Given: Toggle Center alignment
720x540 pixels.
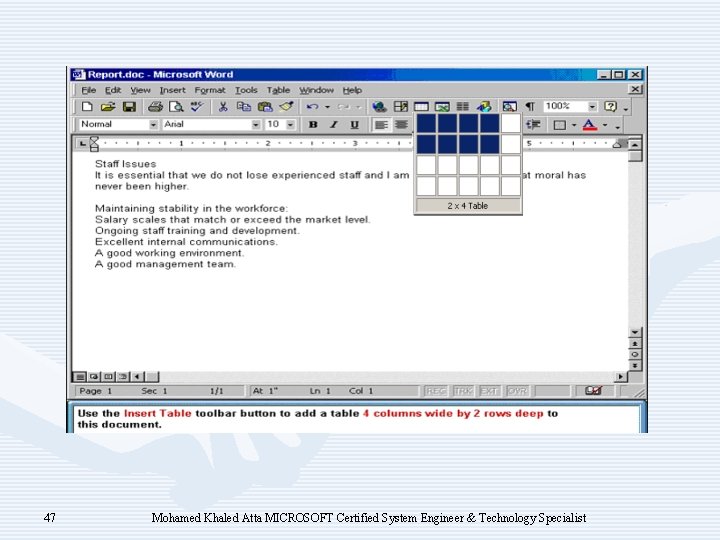Looking at the screenshot, I should click(401, 124).
